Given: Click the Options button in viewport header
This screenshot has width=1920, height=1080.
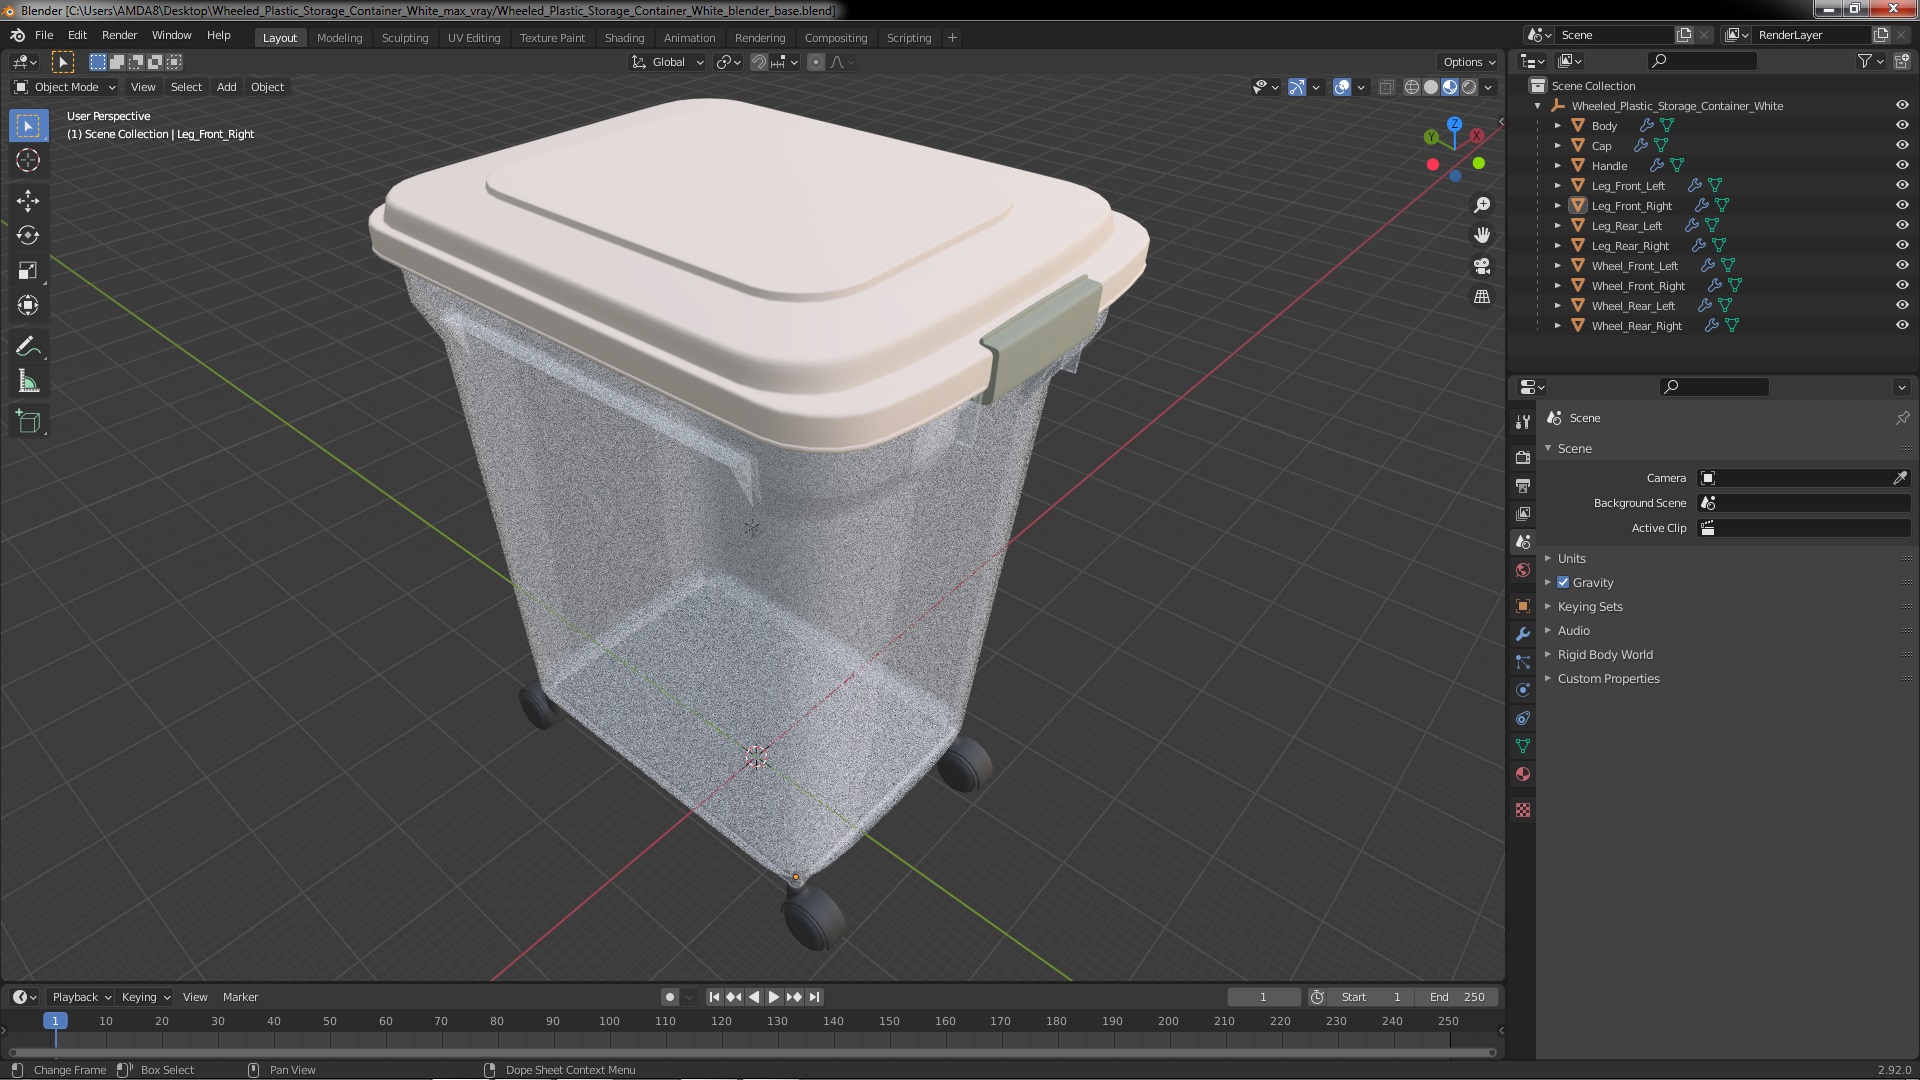Looking at the screenshot, I should pyautogui.click(x=1468, y=62).
